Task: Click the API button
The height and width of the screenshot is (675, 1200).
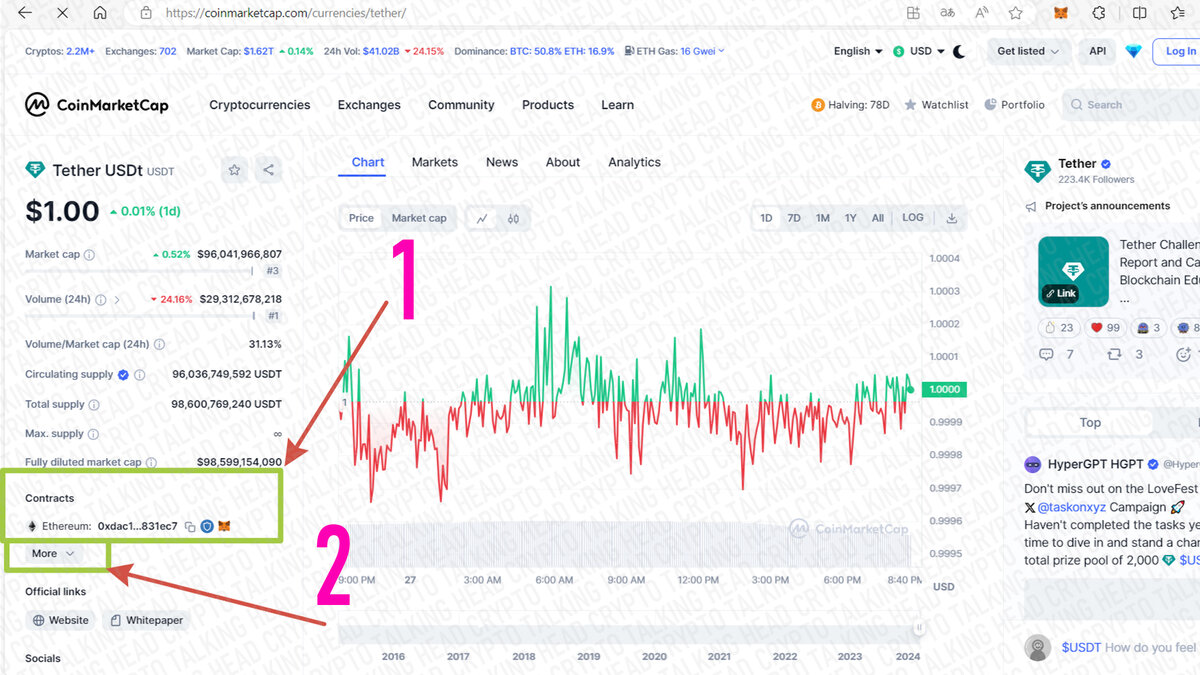Action: pos(1097,51)
